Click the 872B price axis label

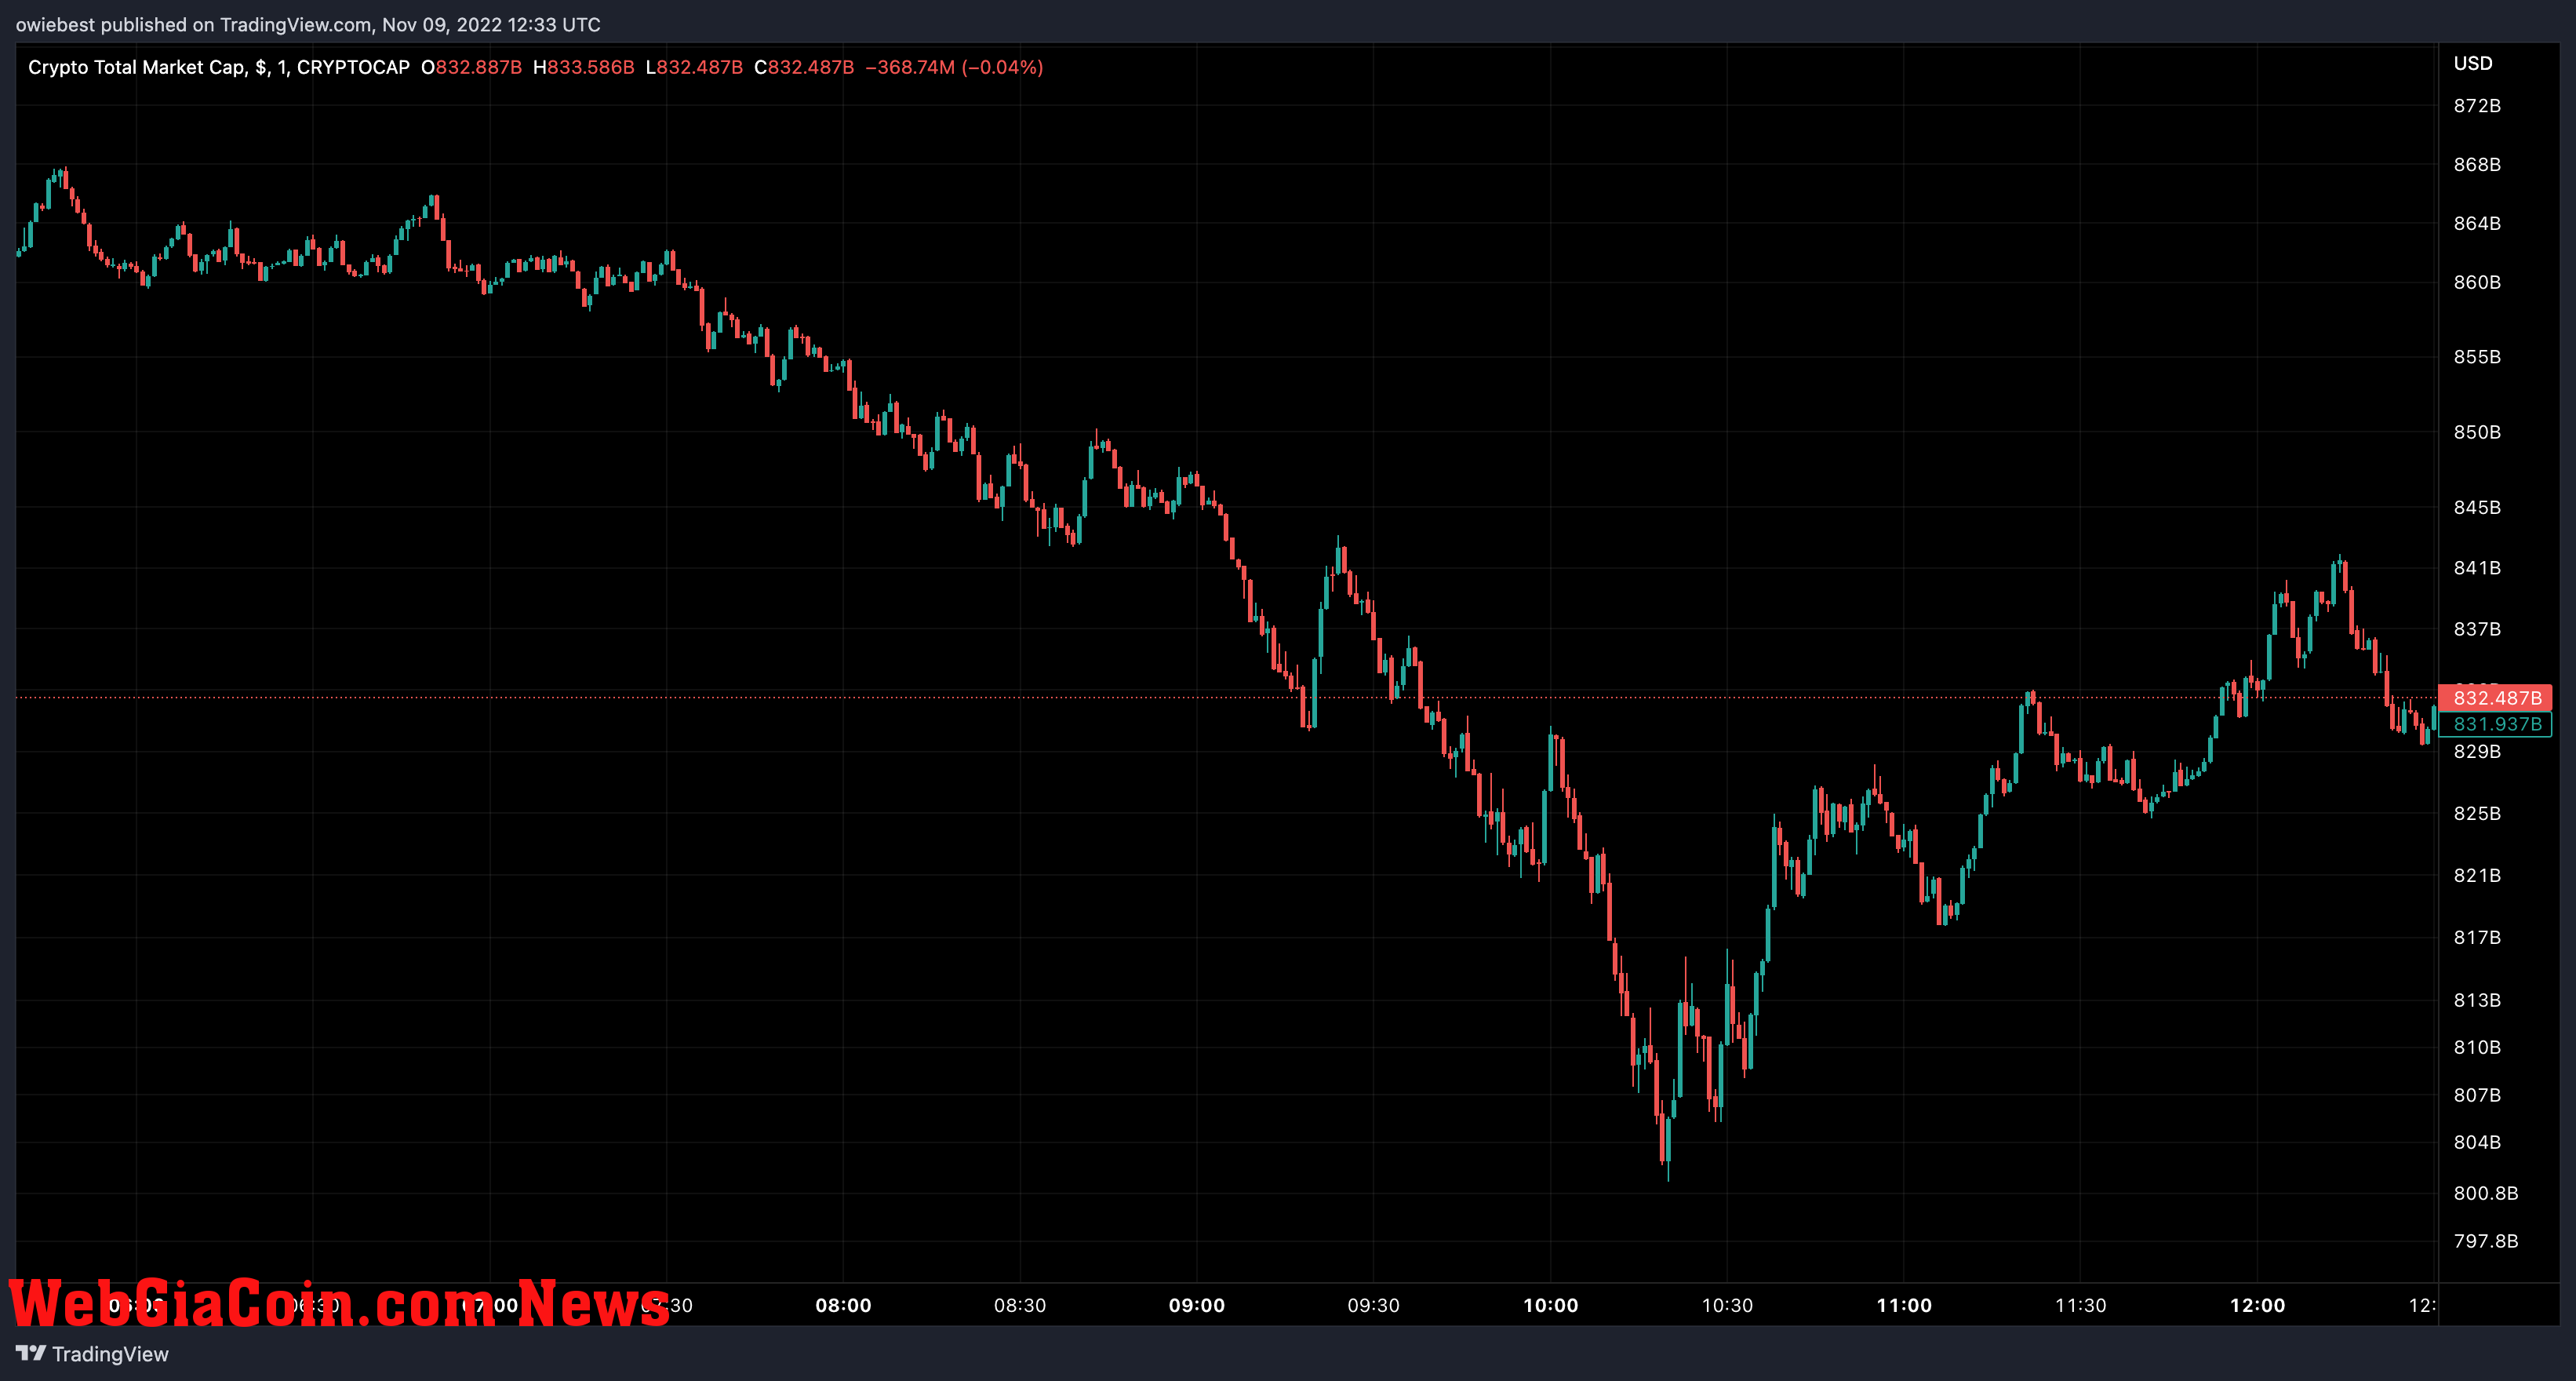[2477, 105]
